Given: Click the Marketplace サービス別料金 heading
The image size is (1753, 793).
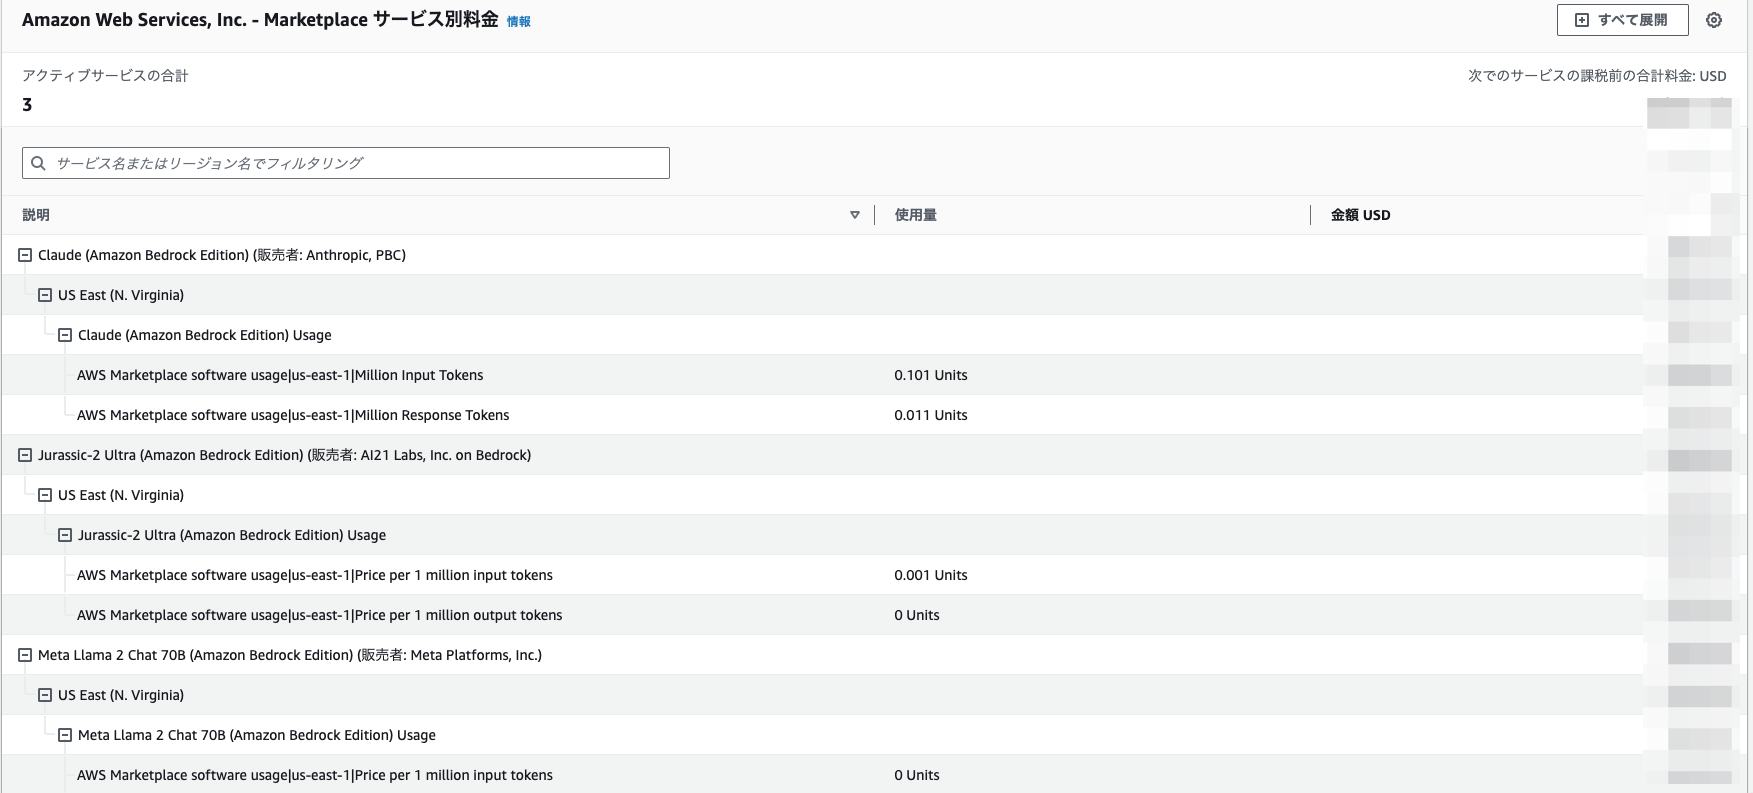Looking at the screenshot, I should click(260, 20).
